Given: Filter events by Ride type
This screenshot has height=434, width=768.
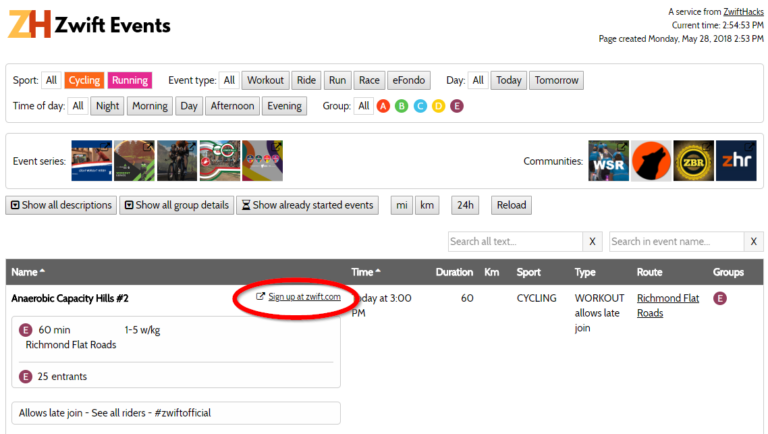Looking at the screenshot, I should coord(306,80).
